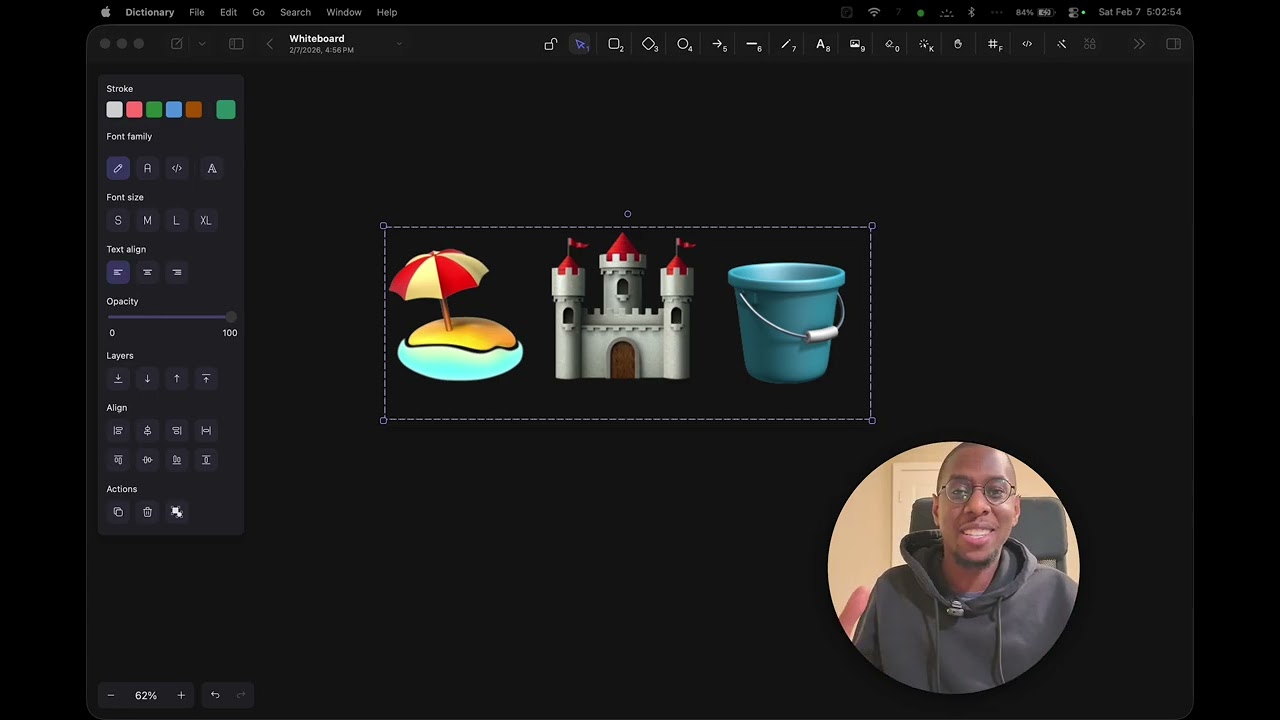Screen dimensions: 1280x720
Task: Select the Pencil draw tool
Action: click(788, 44)
